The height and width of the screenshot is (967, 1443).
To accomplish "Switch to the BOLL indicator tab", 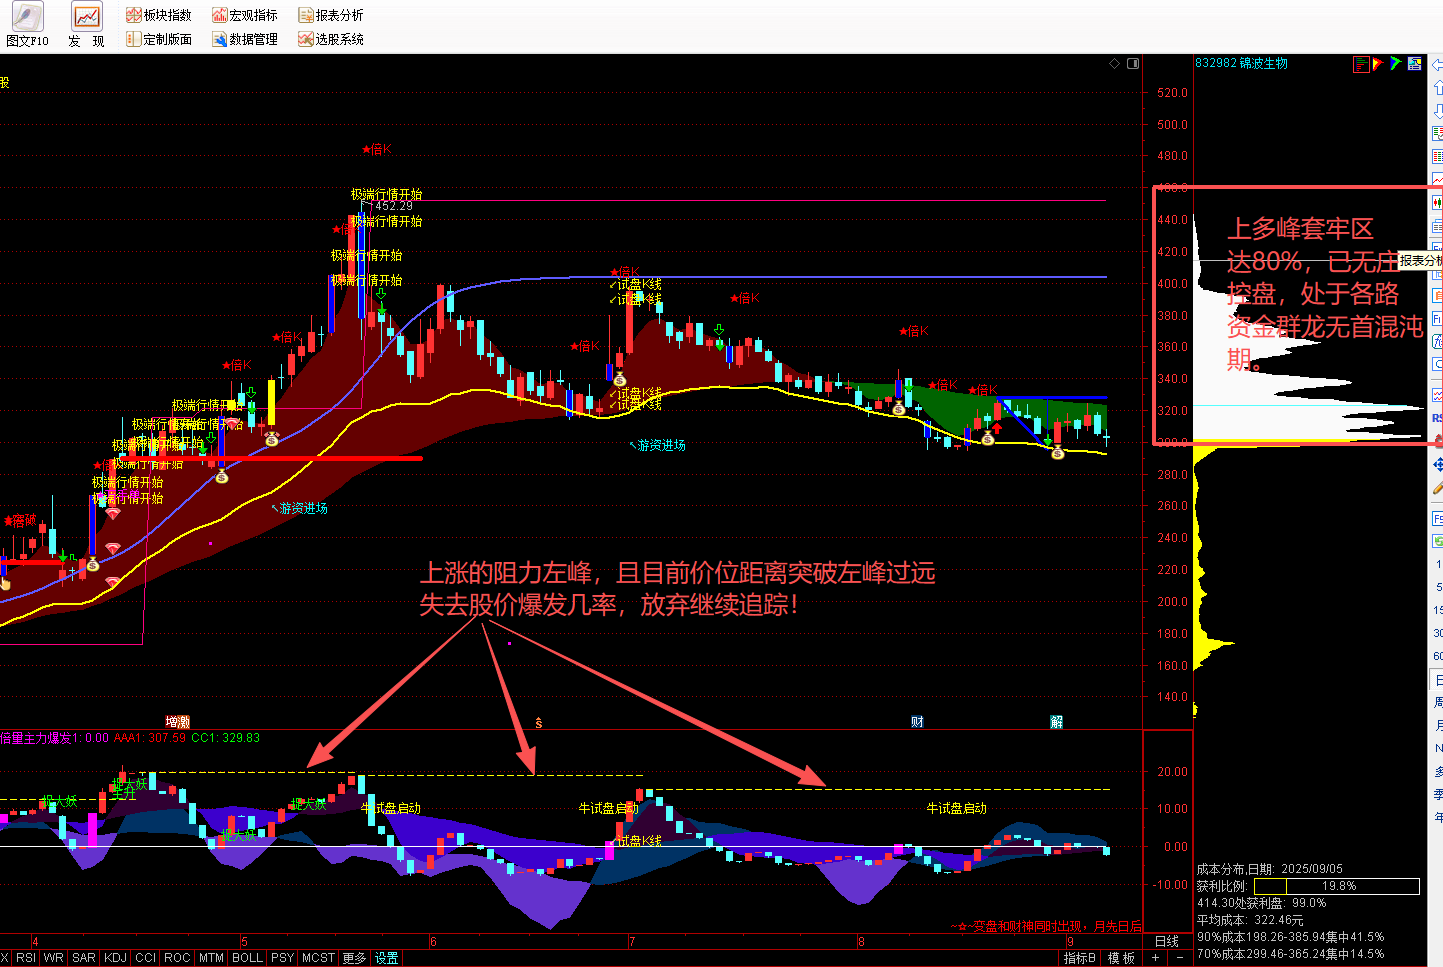I will coord(247,958).
